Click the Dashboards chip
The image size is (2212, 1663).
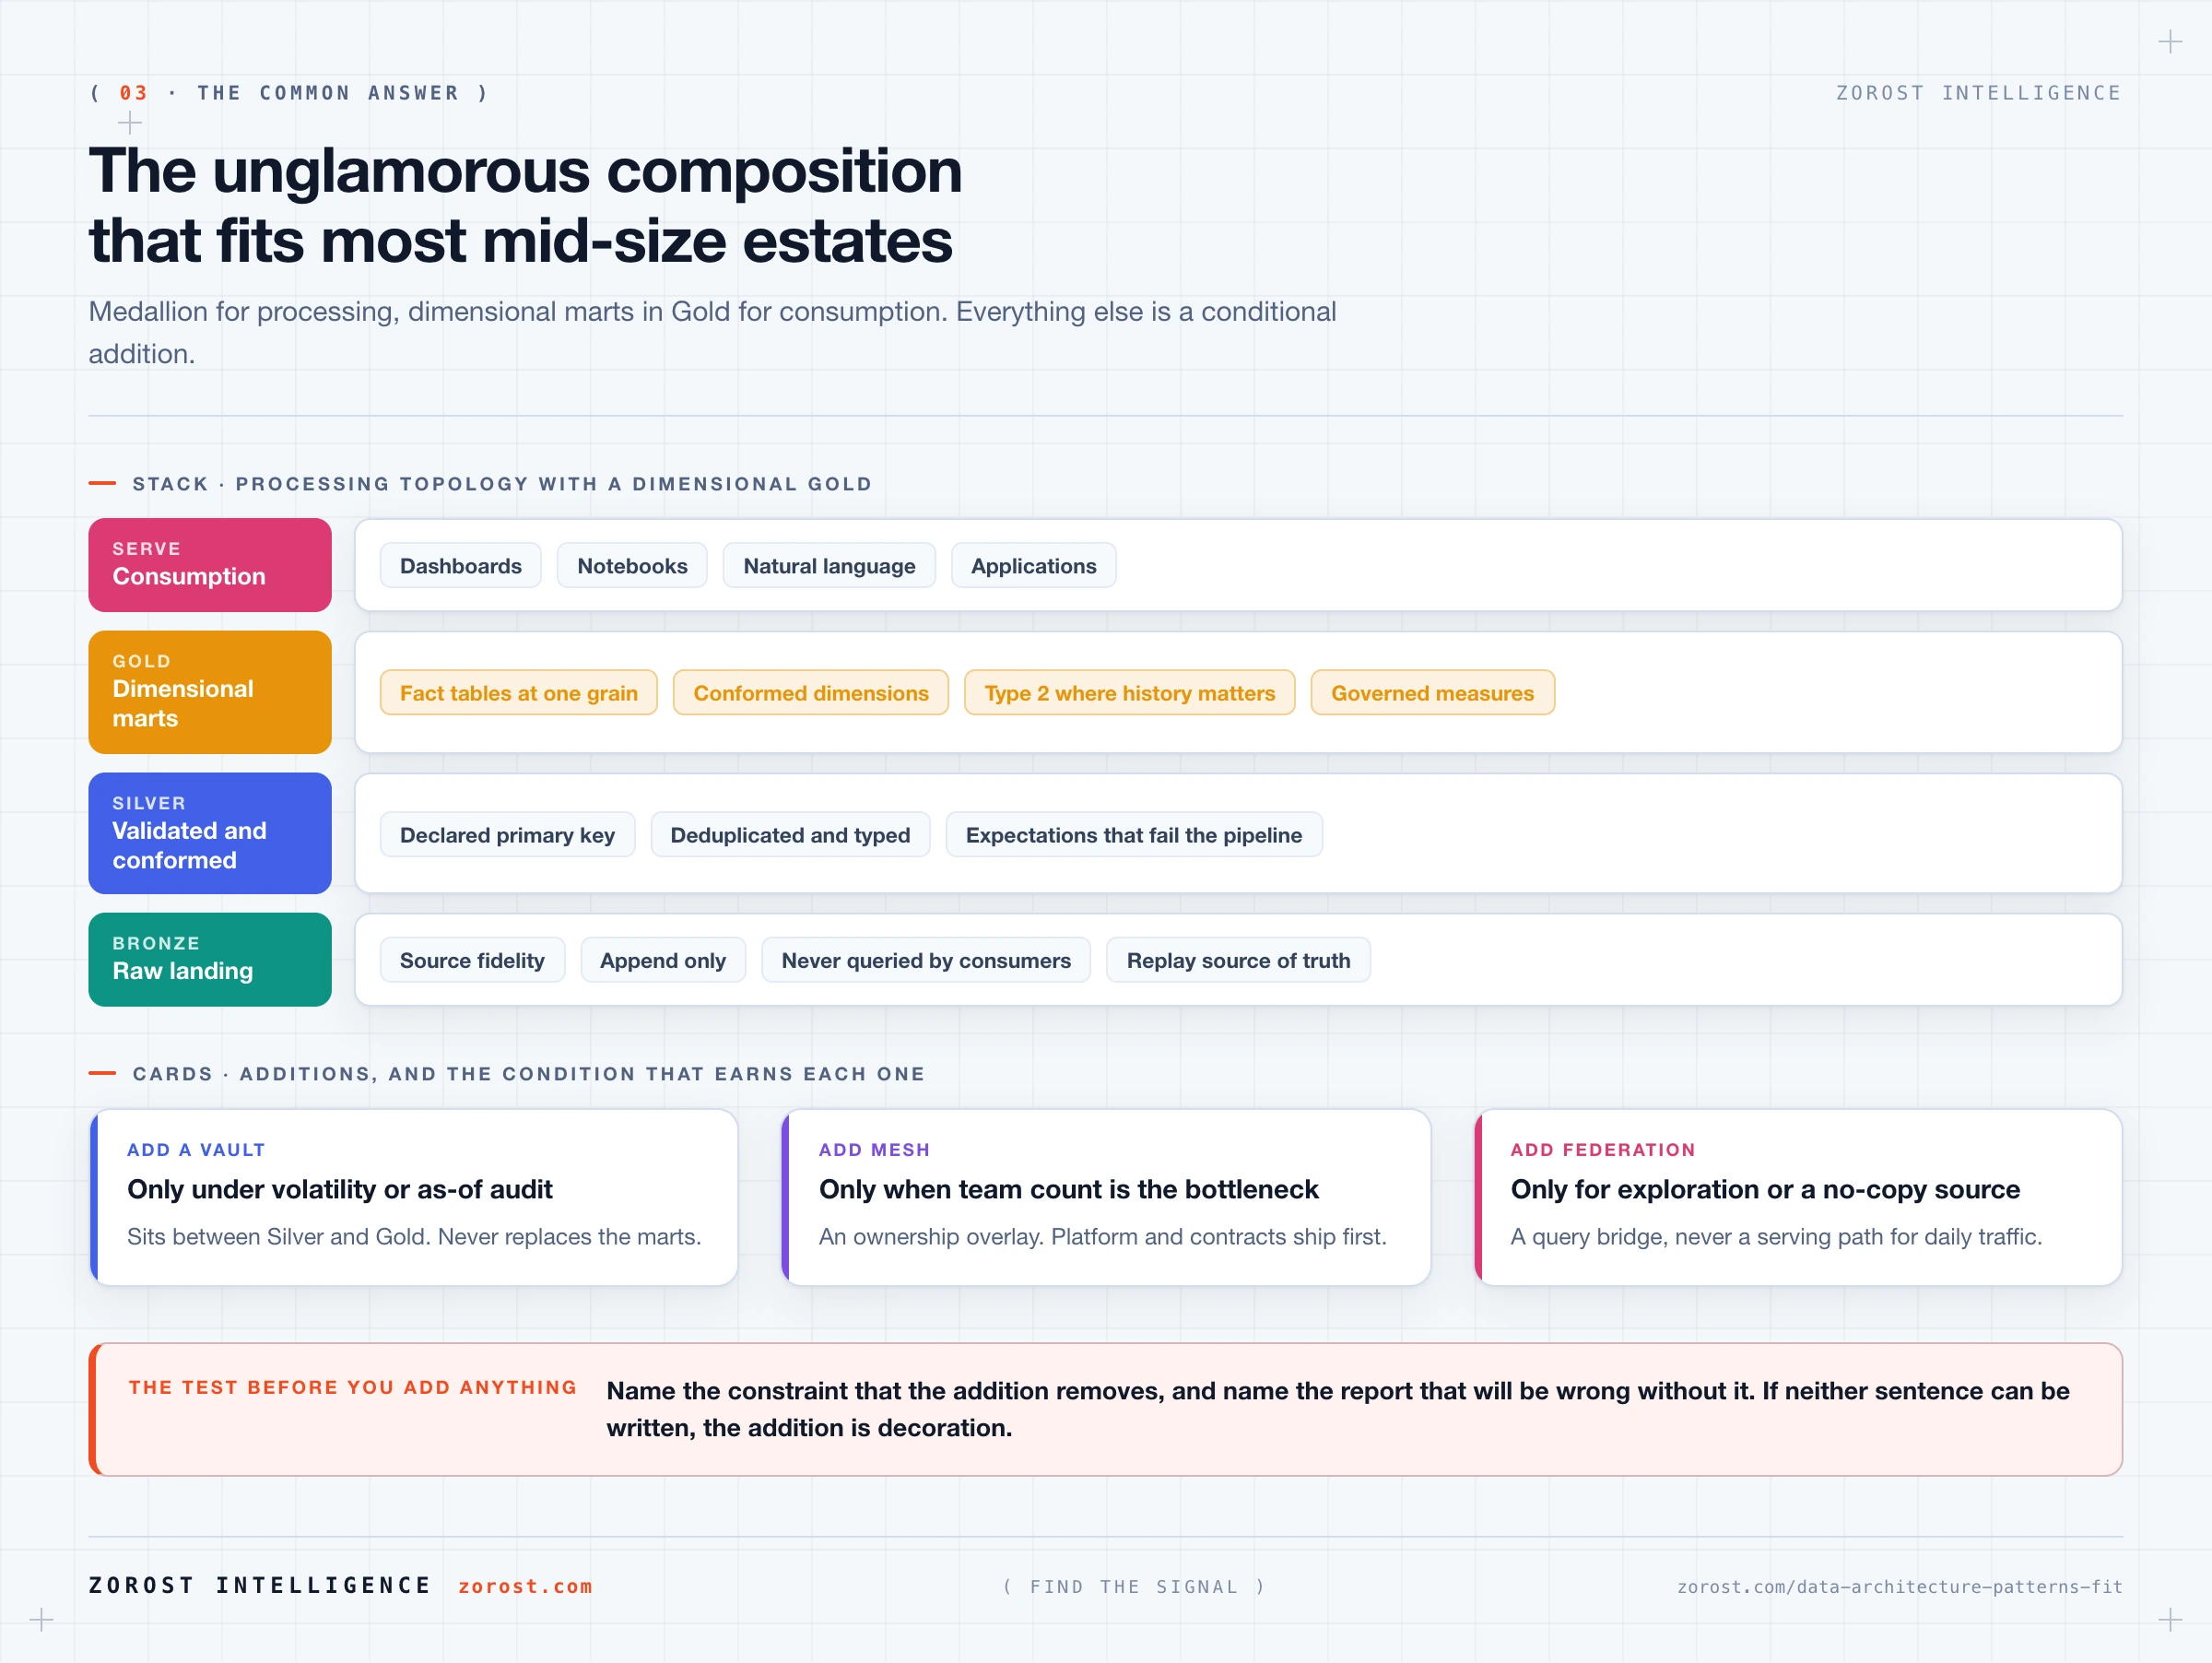coord(460,566)
